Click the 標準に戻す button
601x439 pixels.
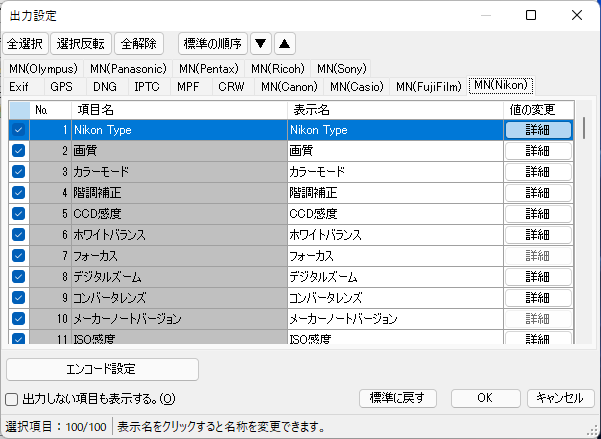(398, 398)
